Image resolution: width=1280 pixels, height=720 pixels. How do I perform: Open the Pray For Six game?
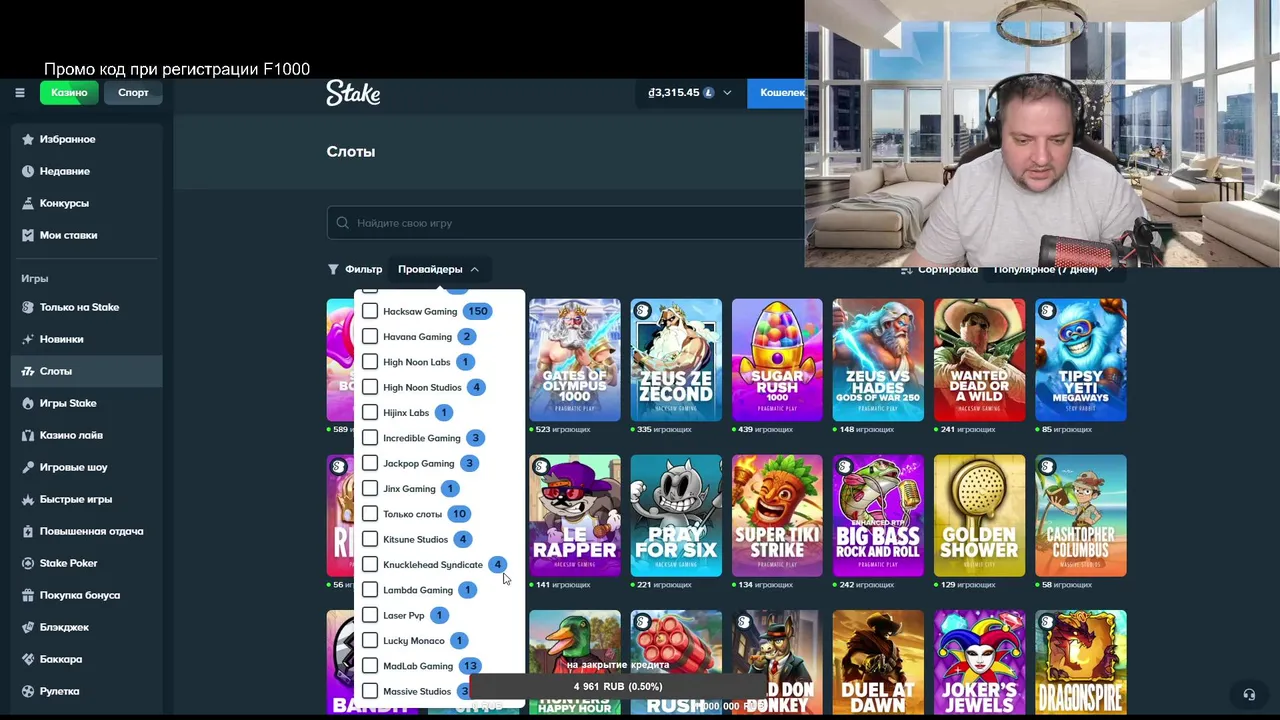tap(676, 516)
